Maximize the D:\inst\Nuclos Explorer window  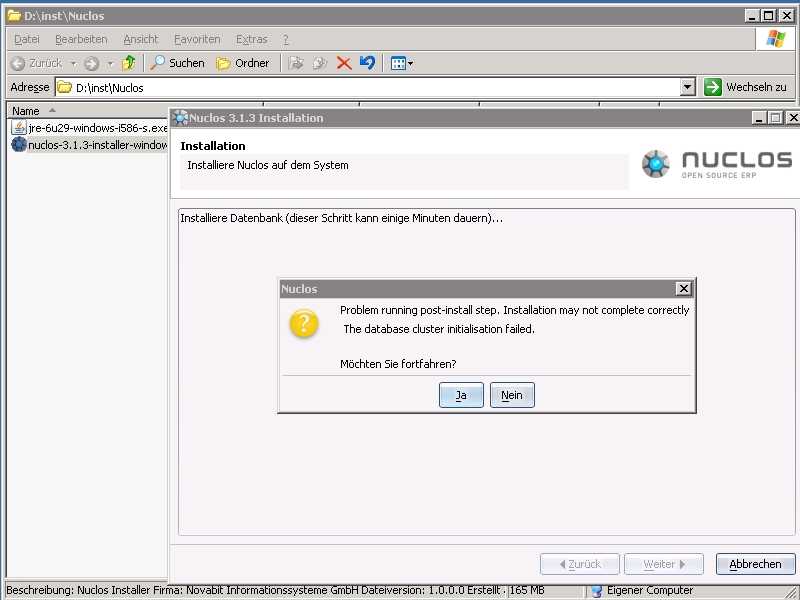click(x=768, y=16)
